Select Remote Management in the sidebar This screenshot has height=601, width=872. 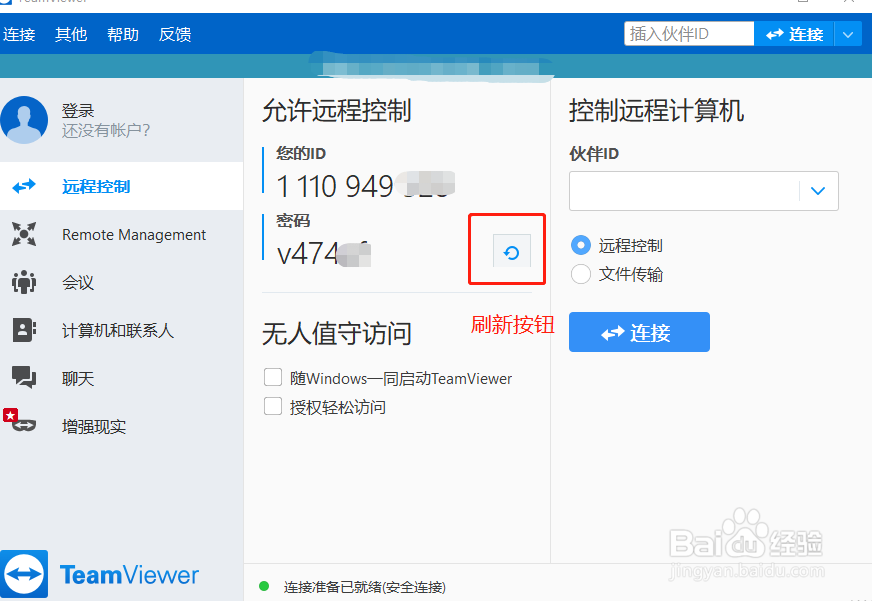(121, 235)
